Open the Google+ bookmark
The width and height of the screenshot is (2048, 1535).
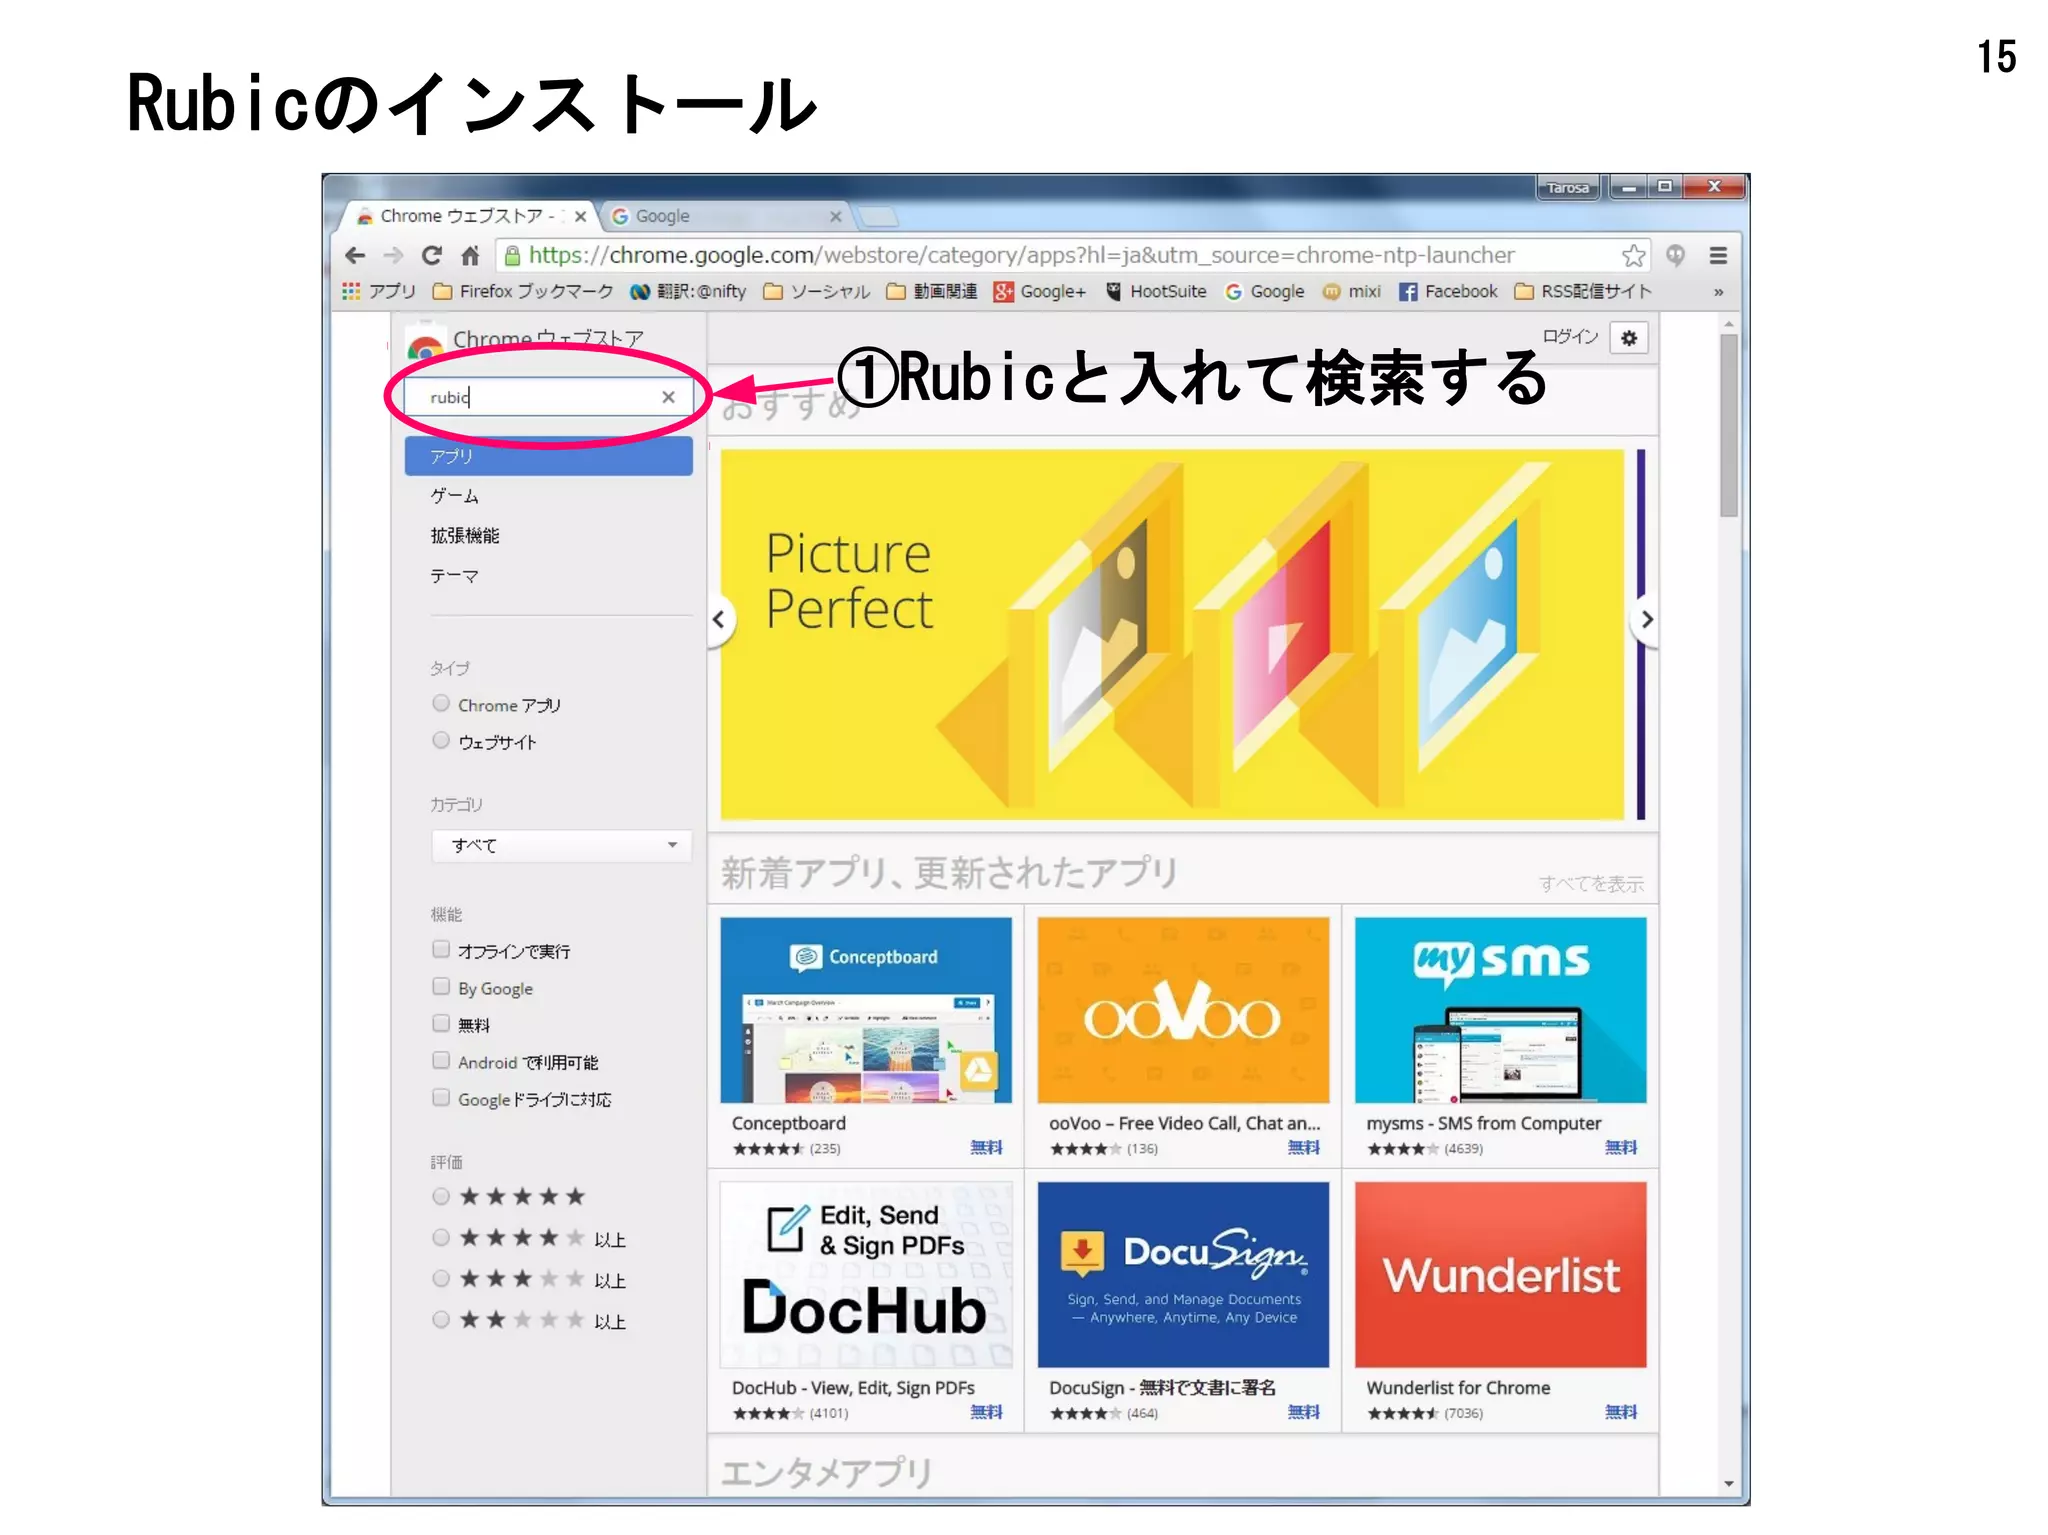(x=1040, y=291)
